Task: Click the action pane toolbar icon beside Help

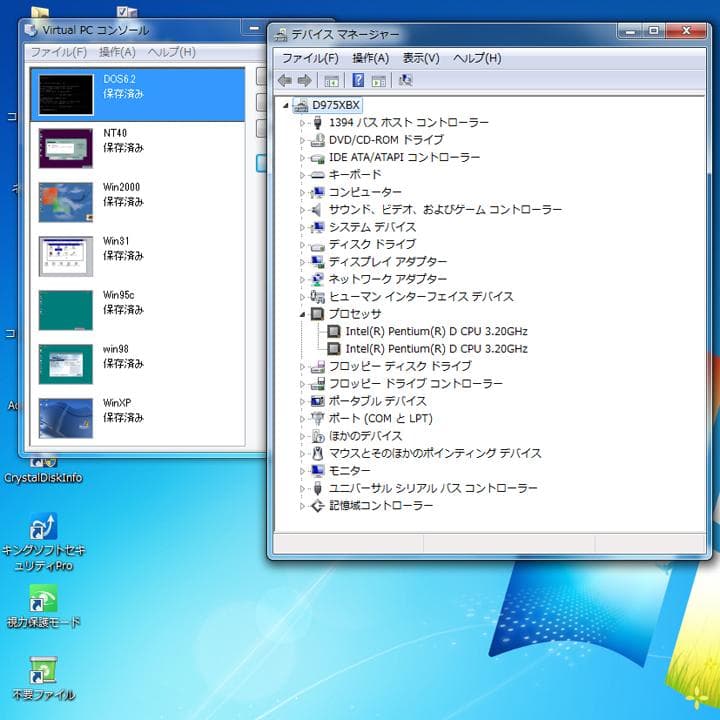Action: point(379,81)
